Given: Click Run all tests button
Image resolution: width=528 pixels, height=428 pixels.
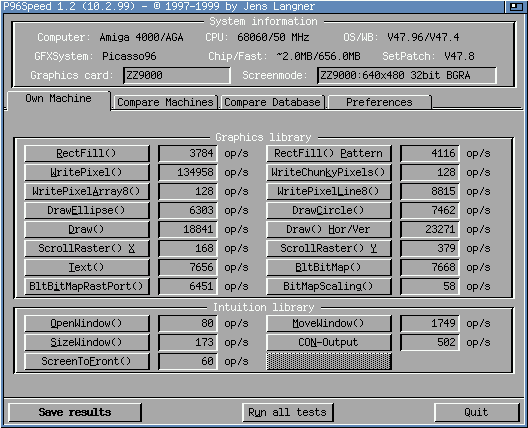Looking at the screenshot, I should pyautogui.click(x=288, y=412).
